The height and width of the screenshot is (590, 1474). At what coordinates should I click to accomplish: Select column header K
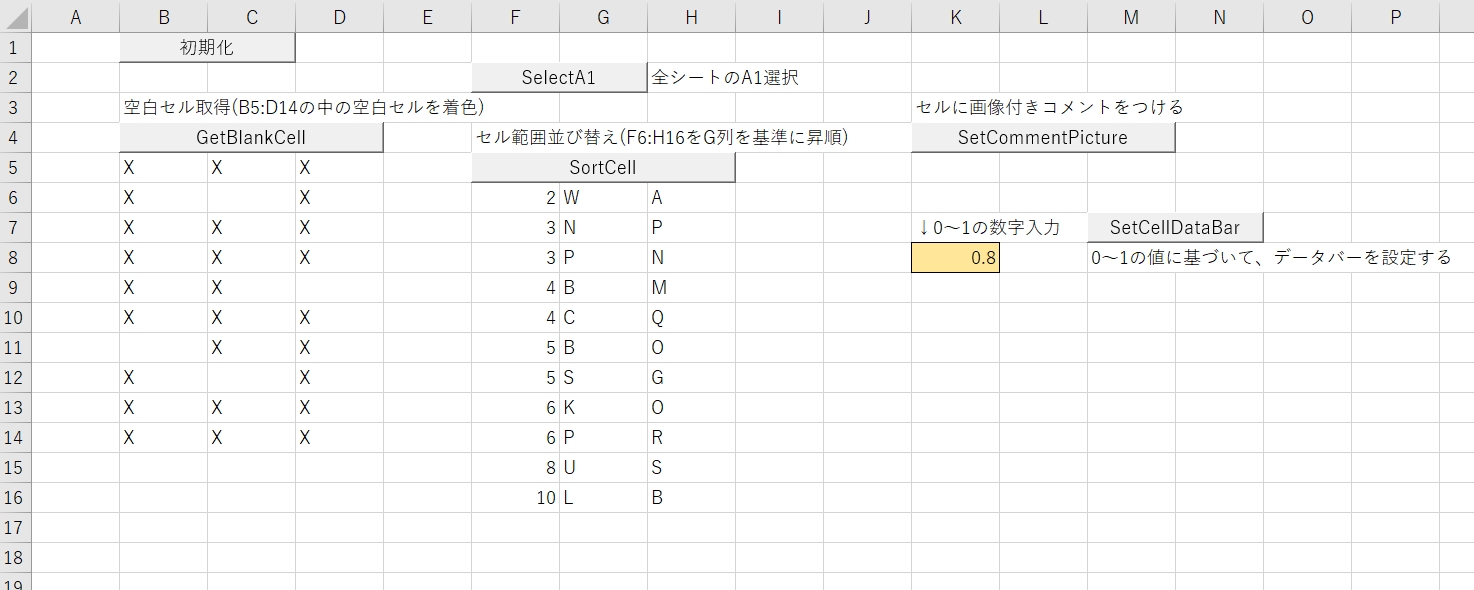pyautogui.click(x=955, y=17)
